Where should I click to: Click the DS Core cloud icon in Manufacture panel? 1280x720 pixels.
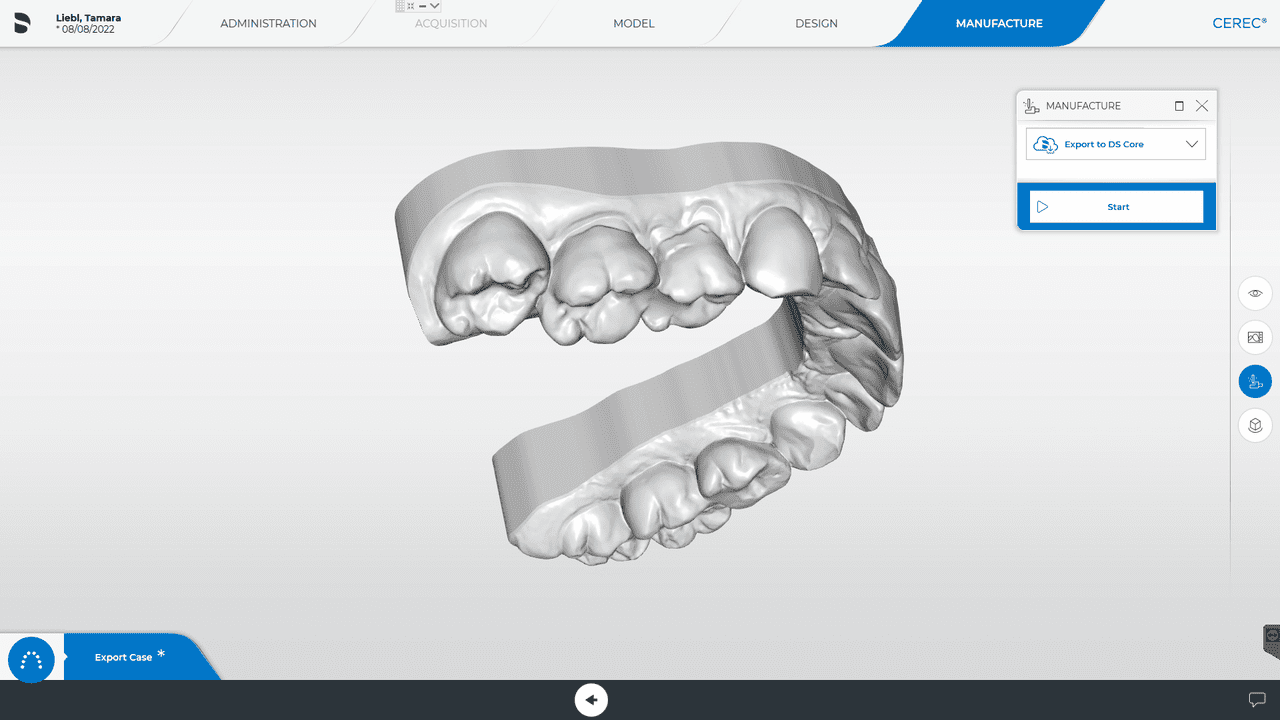(x=1045, y=144)
